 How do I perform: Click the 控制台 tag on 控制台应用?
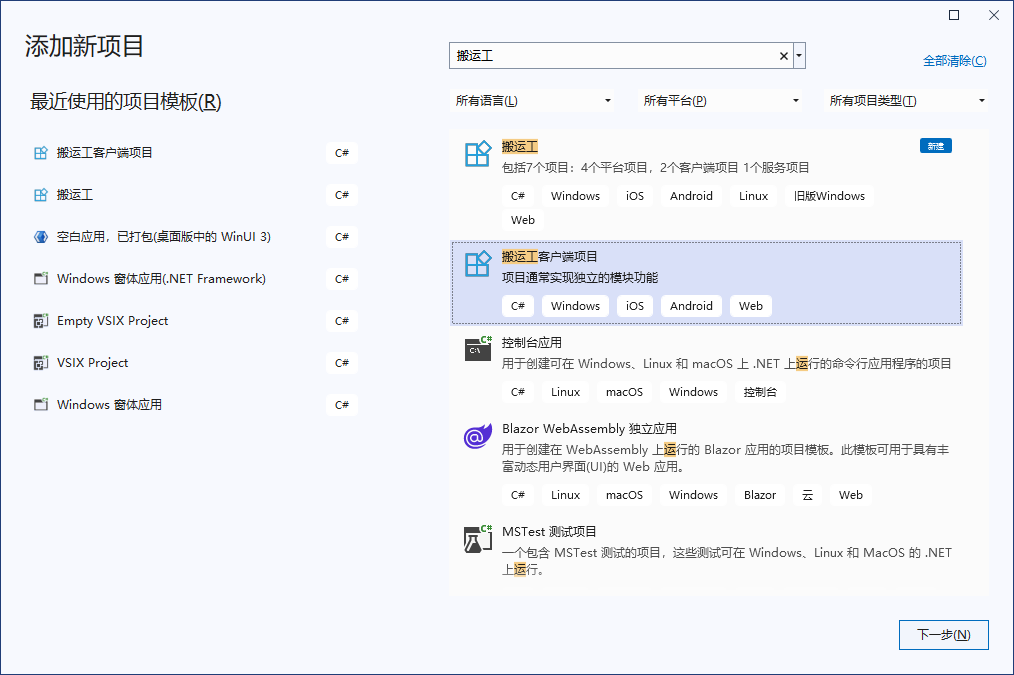(760, 392)
